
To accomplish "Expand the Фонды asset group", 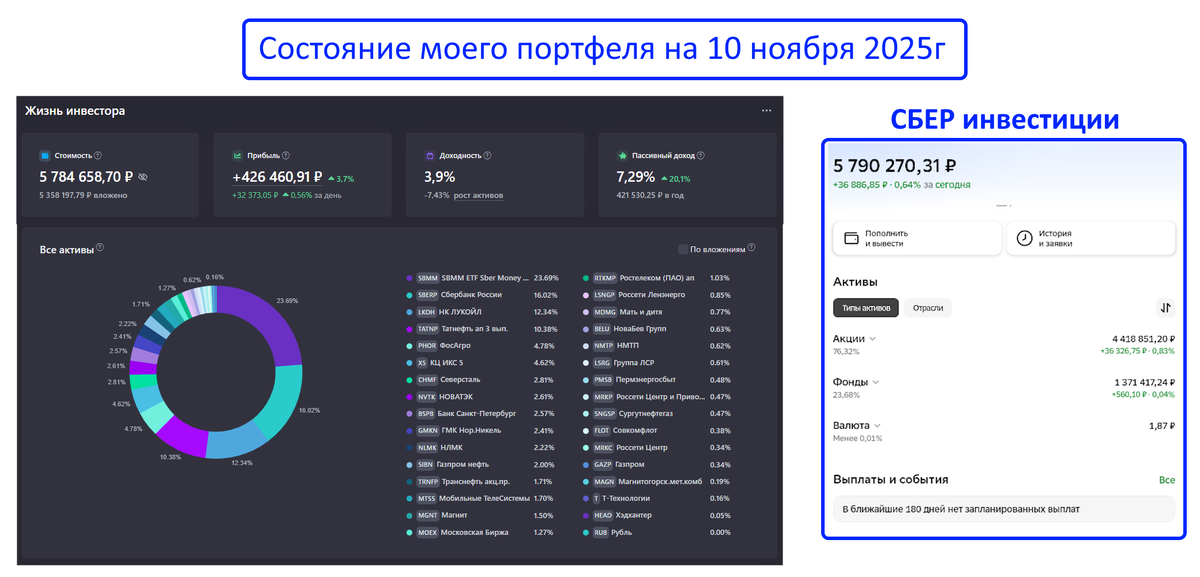I will click(x=876, y=382).
